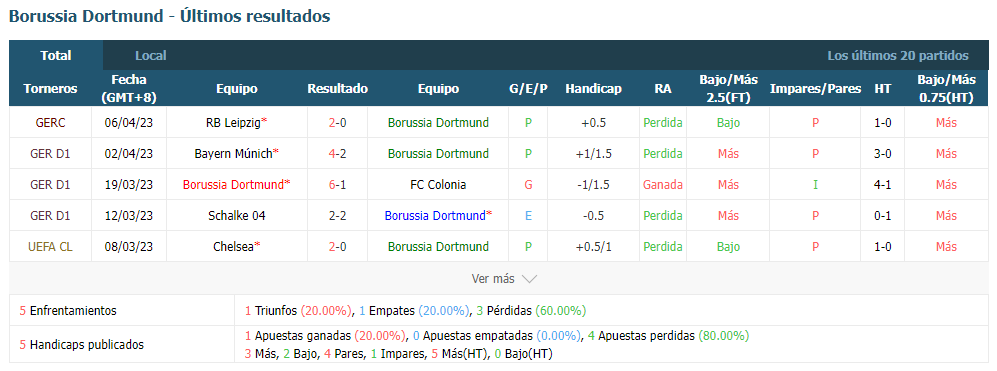Click the Handicap column header
The image size is (997, 371).
[593, 88]
